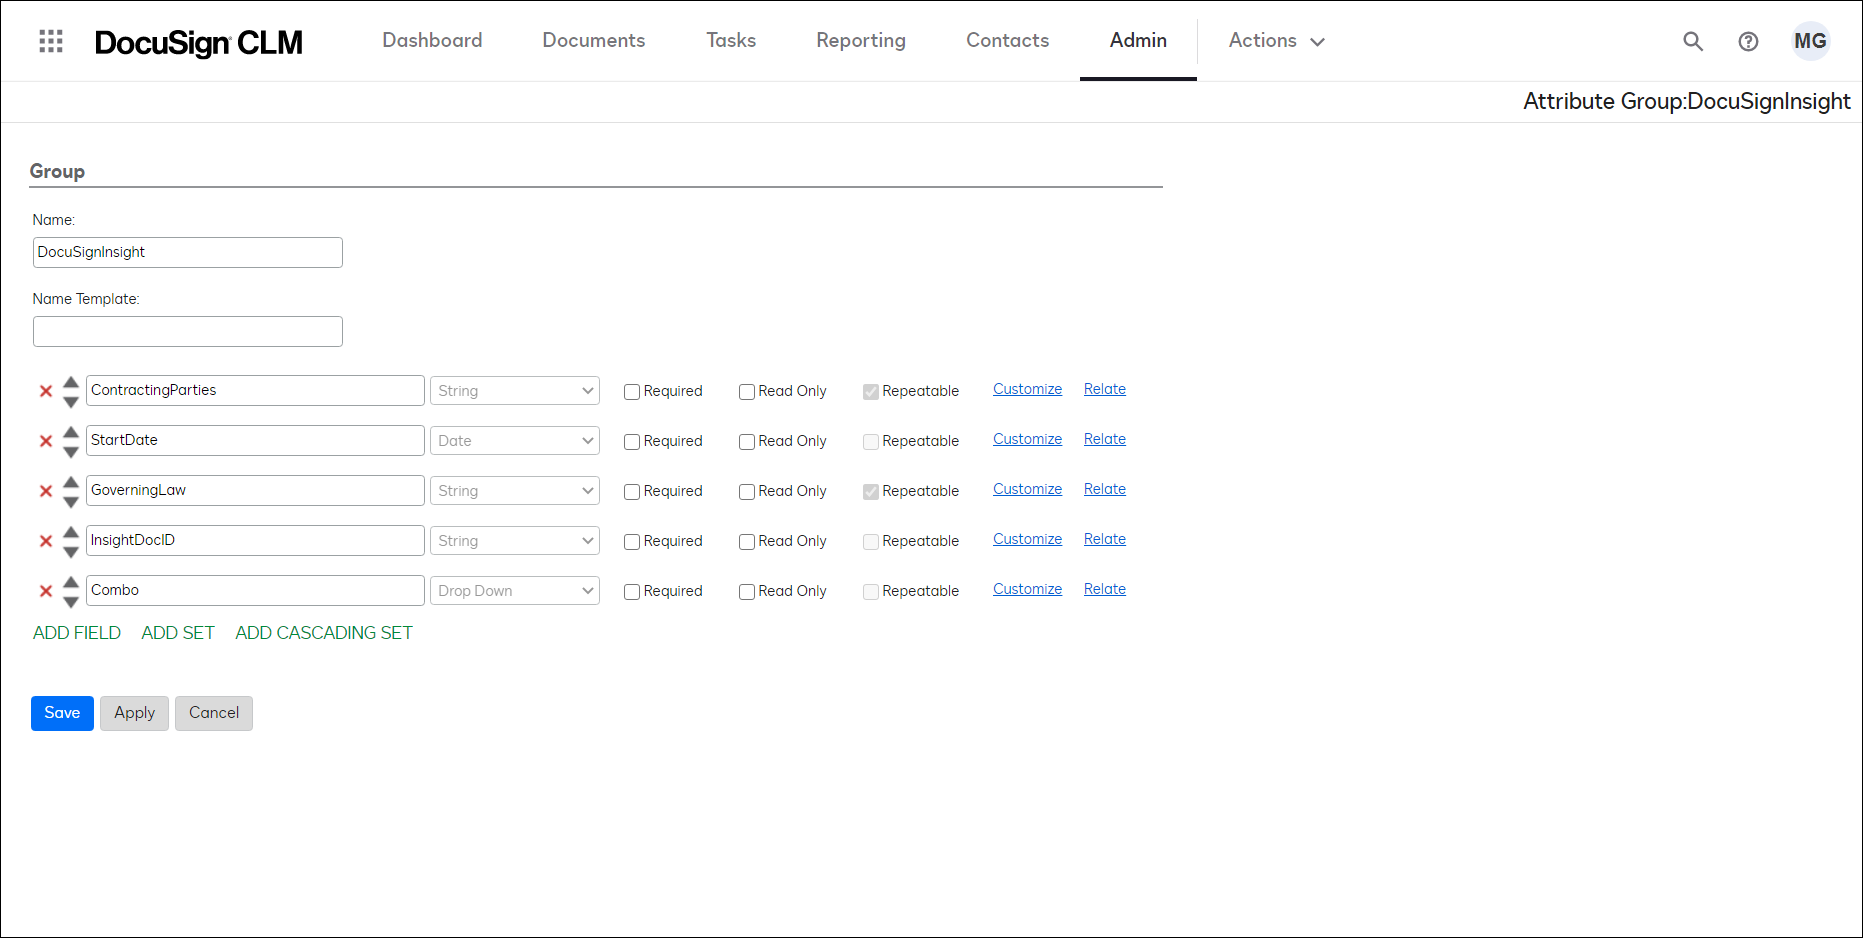This screenshot has width=1863, height=938.
Task: Delete the InsightDocID field with red X
Action: coord(46,541)
